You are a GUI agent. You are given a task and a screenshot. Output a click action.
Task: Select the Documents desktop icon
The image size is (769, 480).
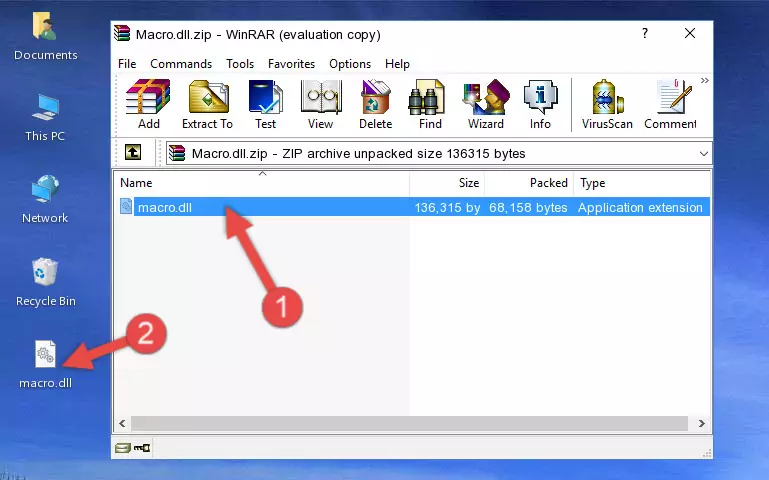tap(45, 36)
